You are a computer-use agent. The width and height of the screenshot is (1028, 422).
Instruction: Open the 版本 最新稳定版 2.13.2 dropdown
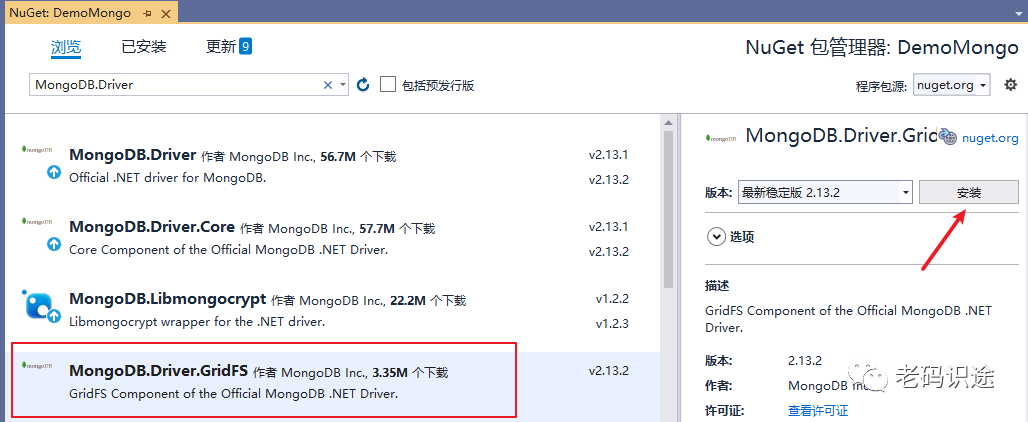click(x=825, y=193)
